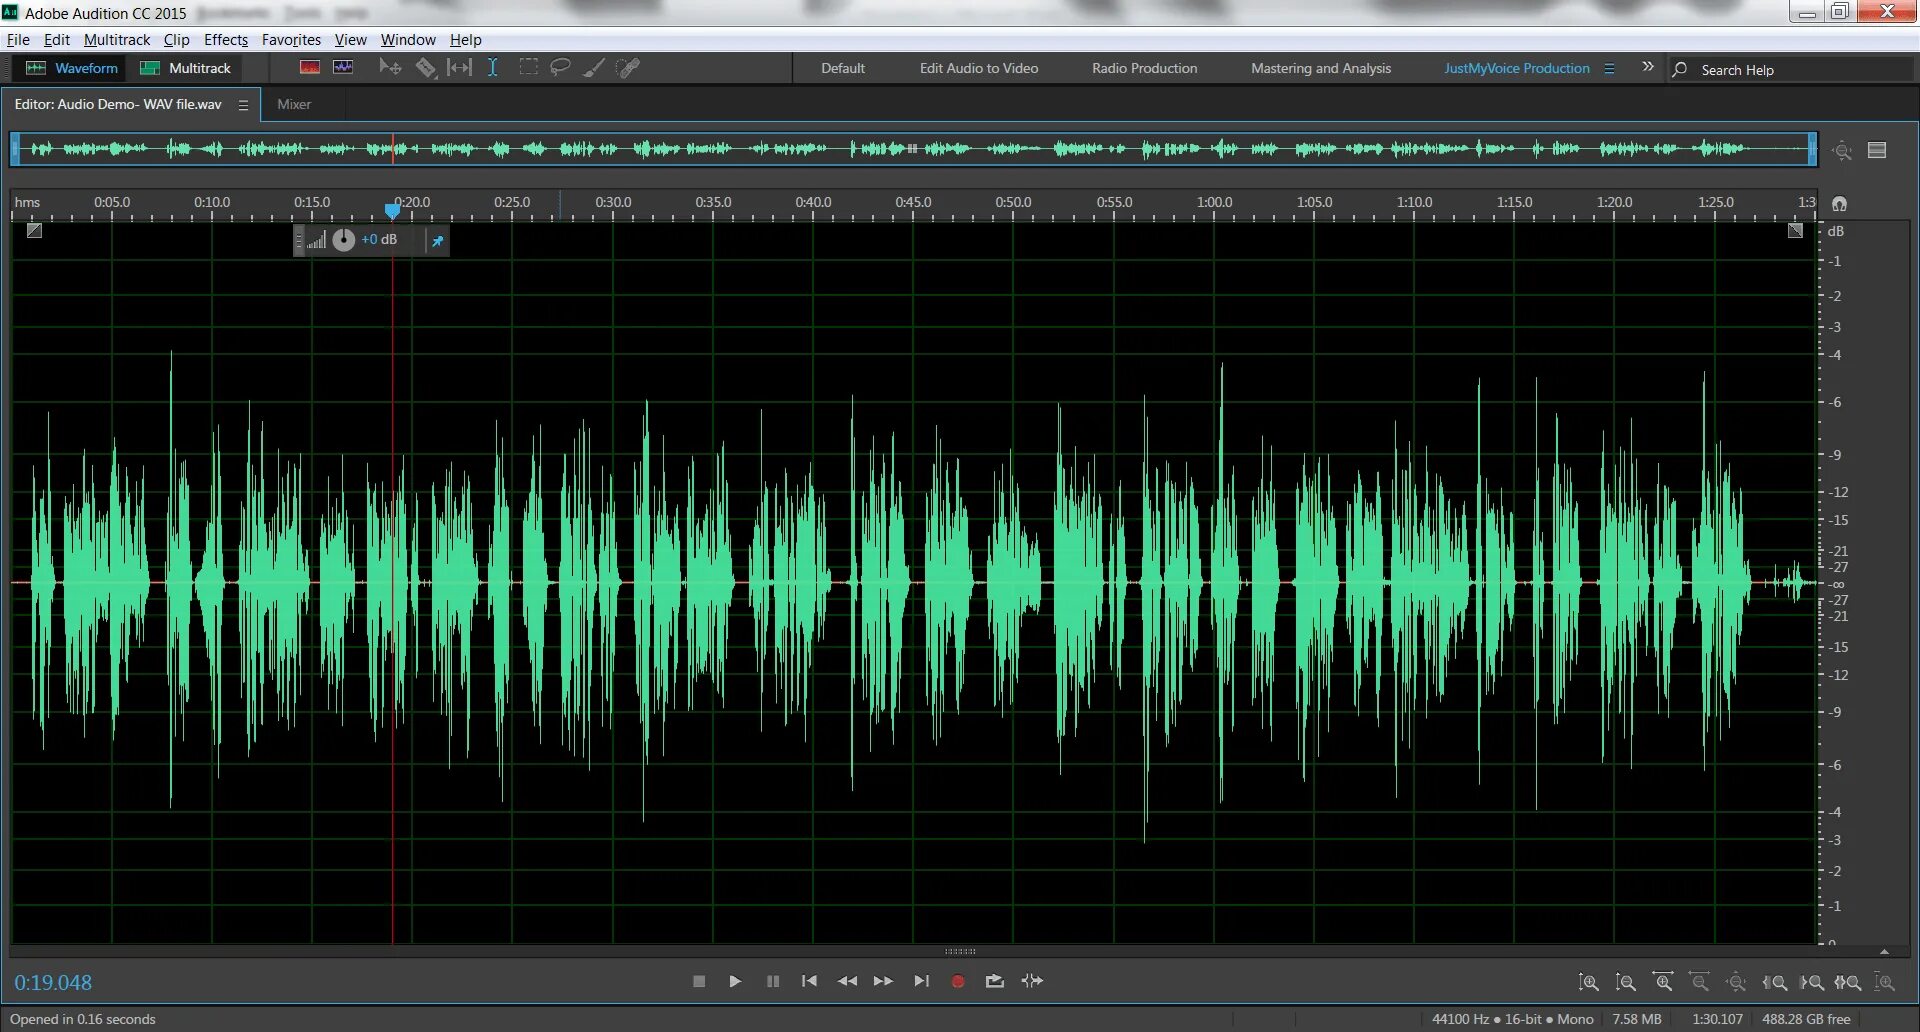Click the playhead marker on timeline

[392, 210]
